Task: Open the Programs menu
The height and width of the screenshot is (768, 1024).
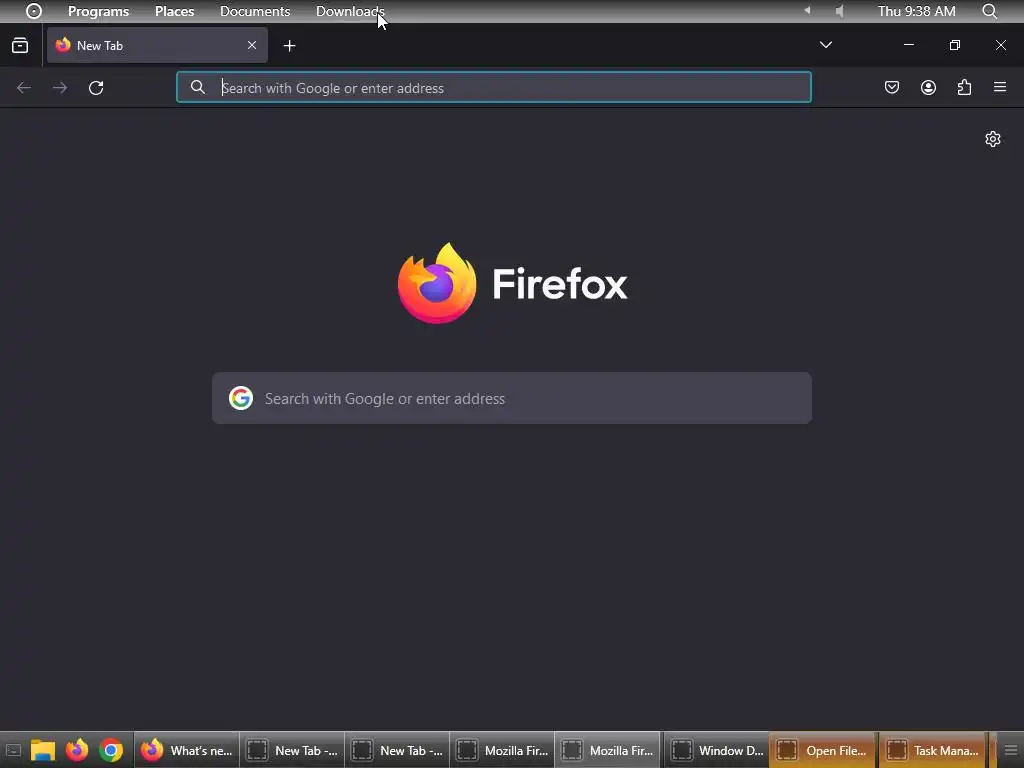Action: pyautogui.click(x=99, y=11)
